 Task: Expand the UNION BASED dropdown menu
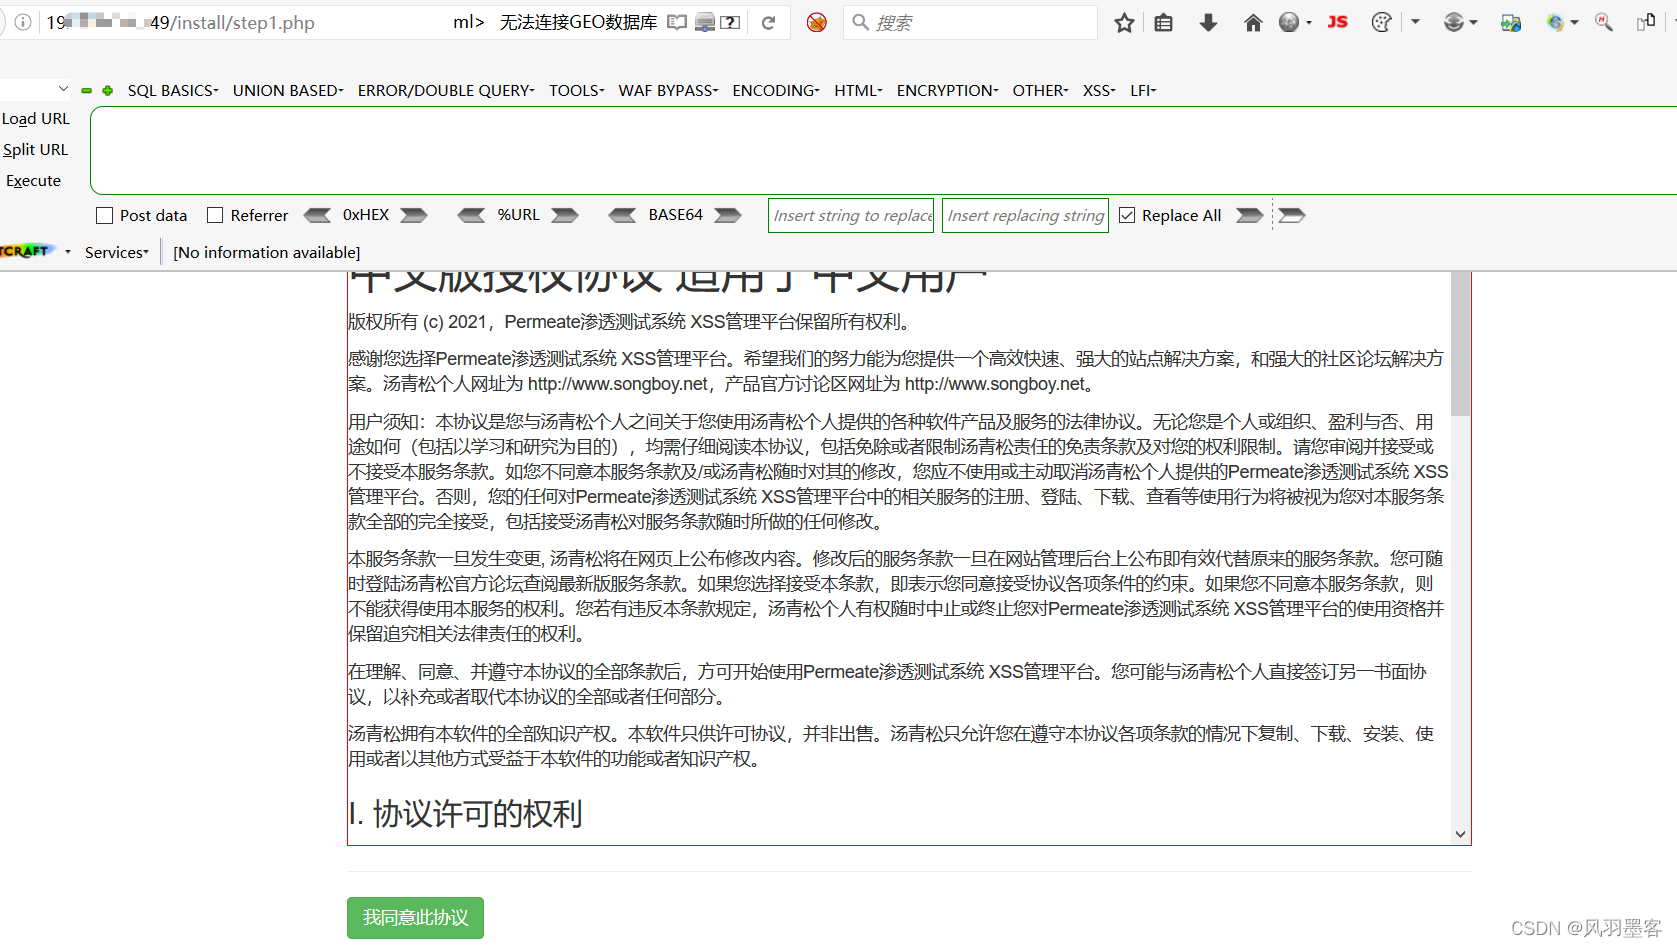coord(288,90)
